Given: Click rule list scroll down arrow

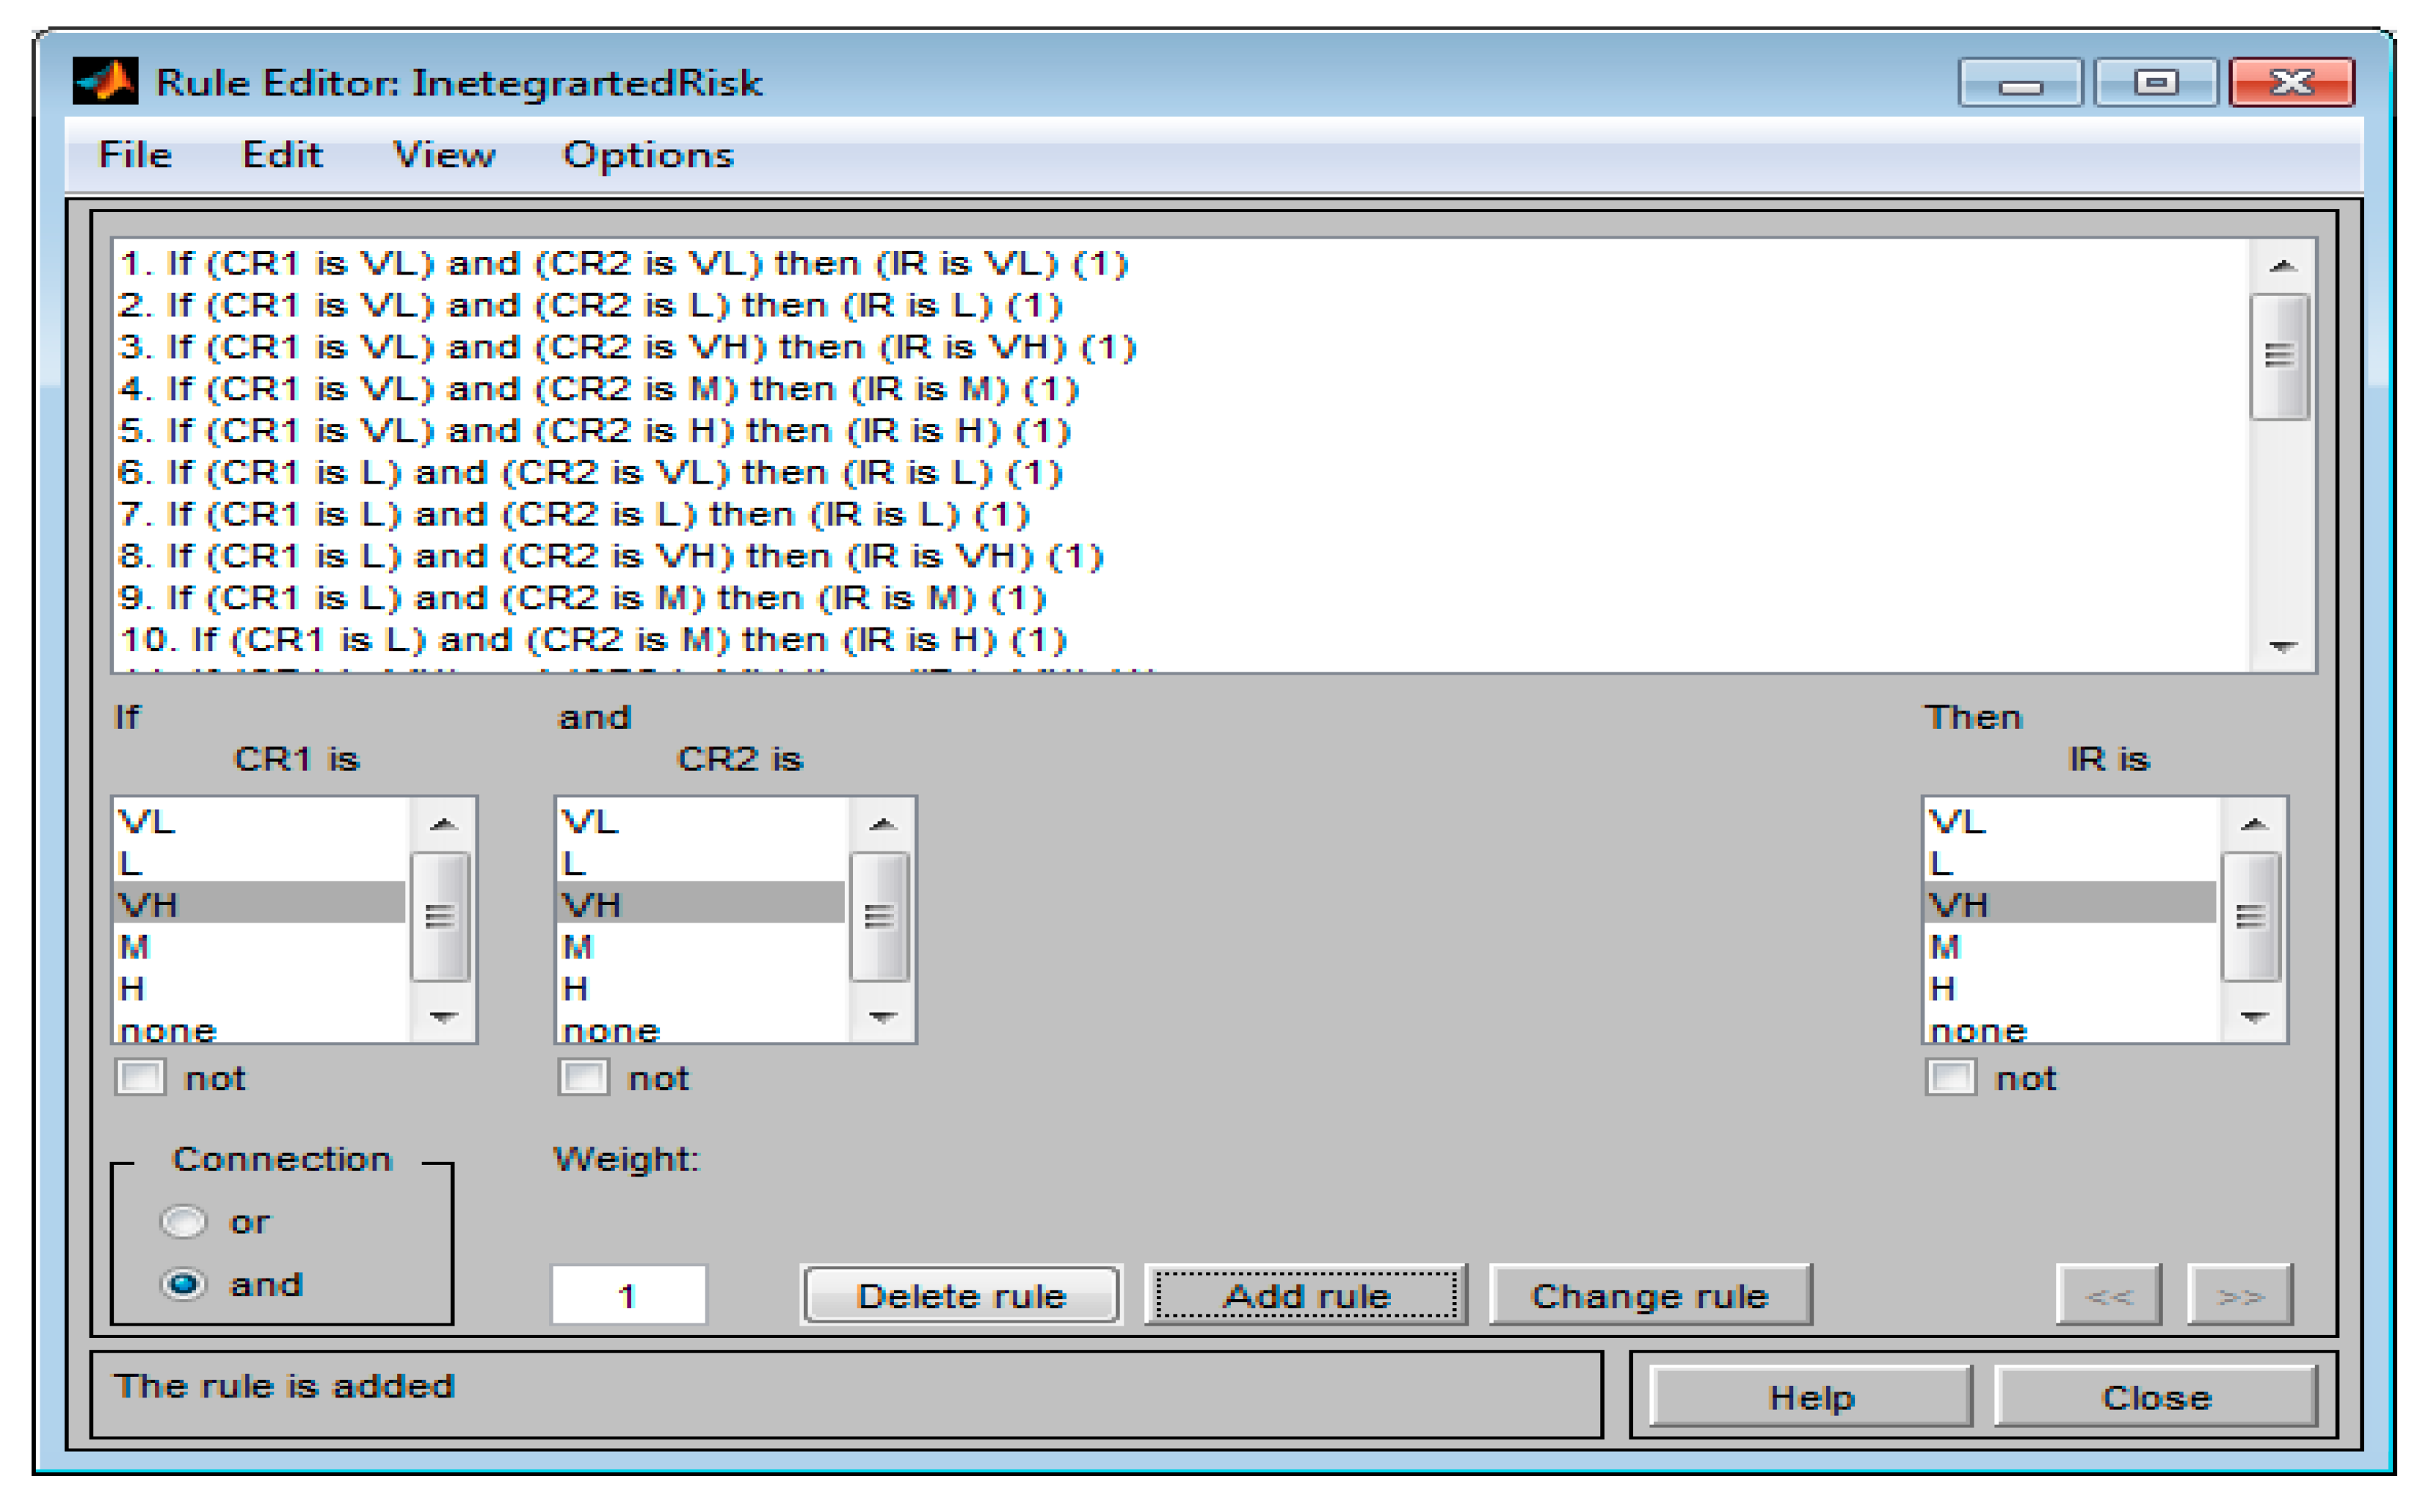Looking at the screenshot, I should [x=2281, y=647].
